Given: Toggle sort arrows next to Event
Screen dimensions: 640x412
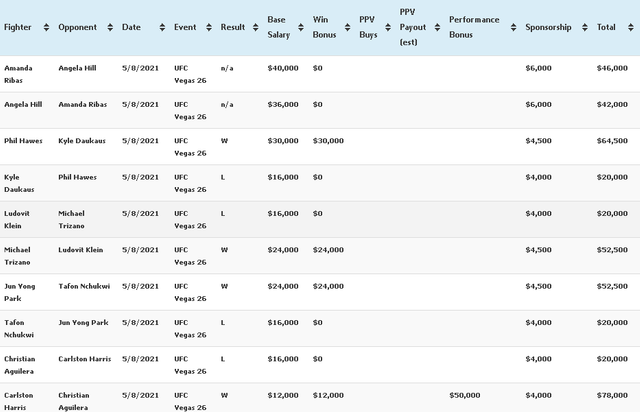Looking at the screenshot, I should click(x=209, y=27).
